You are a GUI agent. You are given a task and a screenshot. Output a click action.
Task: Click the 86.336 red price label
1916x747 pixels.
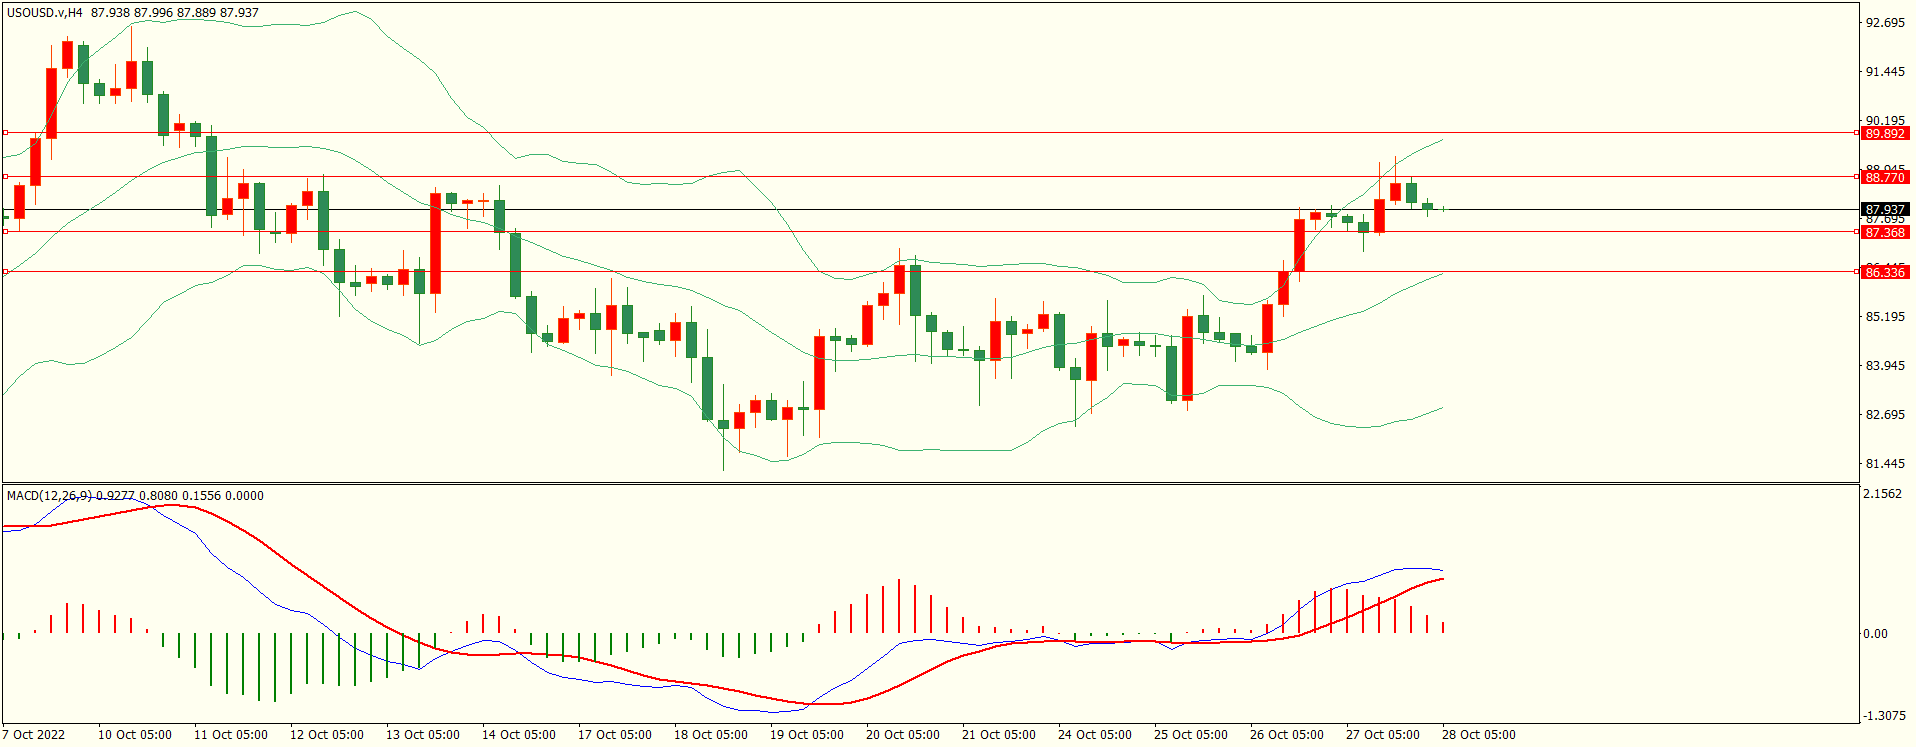(x=1884, y=272)
